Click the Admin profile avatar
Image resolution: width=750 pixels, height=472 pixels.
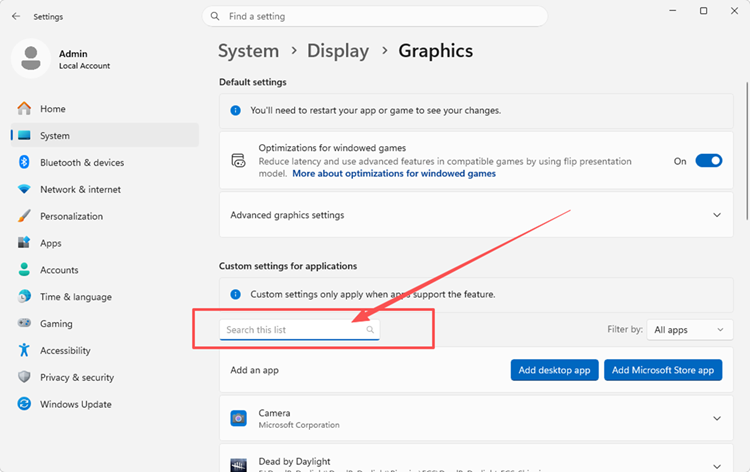click(x=31, y=58)
